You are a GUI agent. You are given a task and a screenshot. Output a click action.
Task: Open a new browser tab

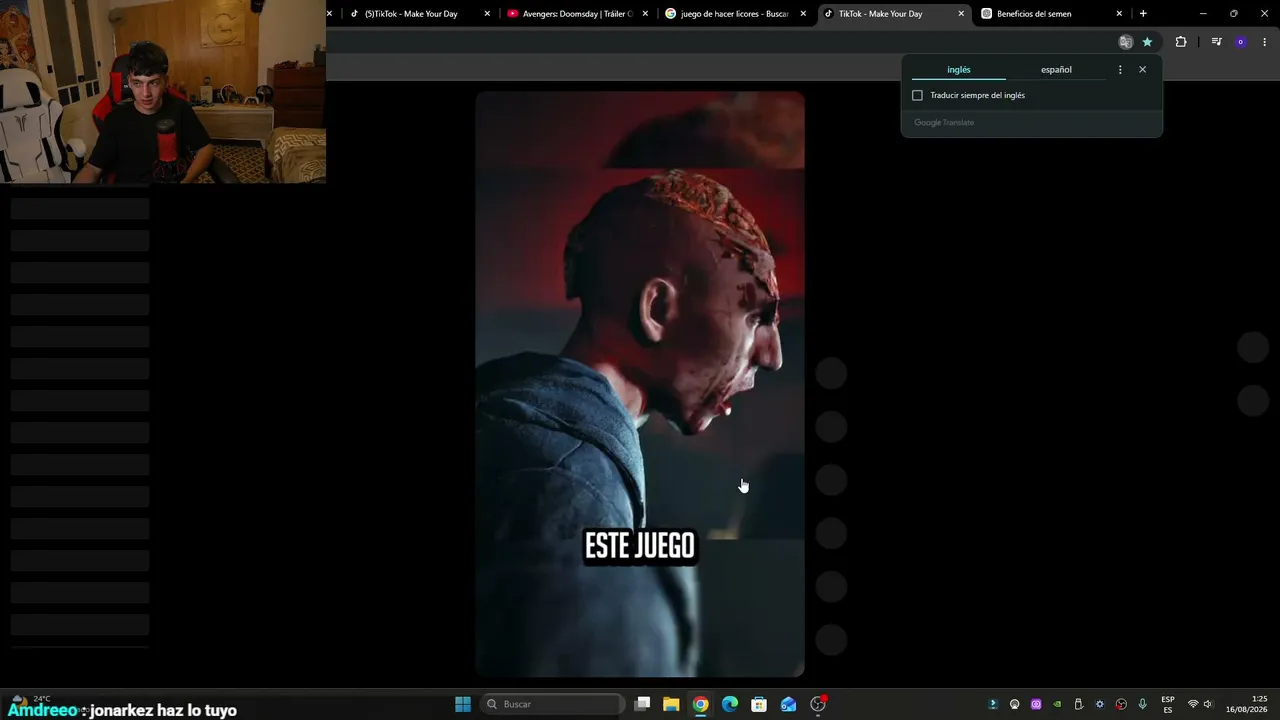(x=1143, y=14)
